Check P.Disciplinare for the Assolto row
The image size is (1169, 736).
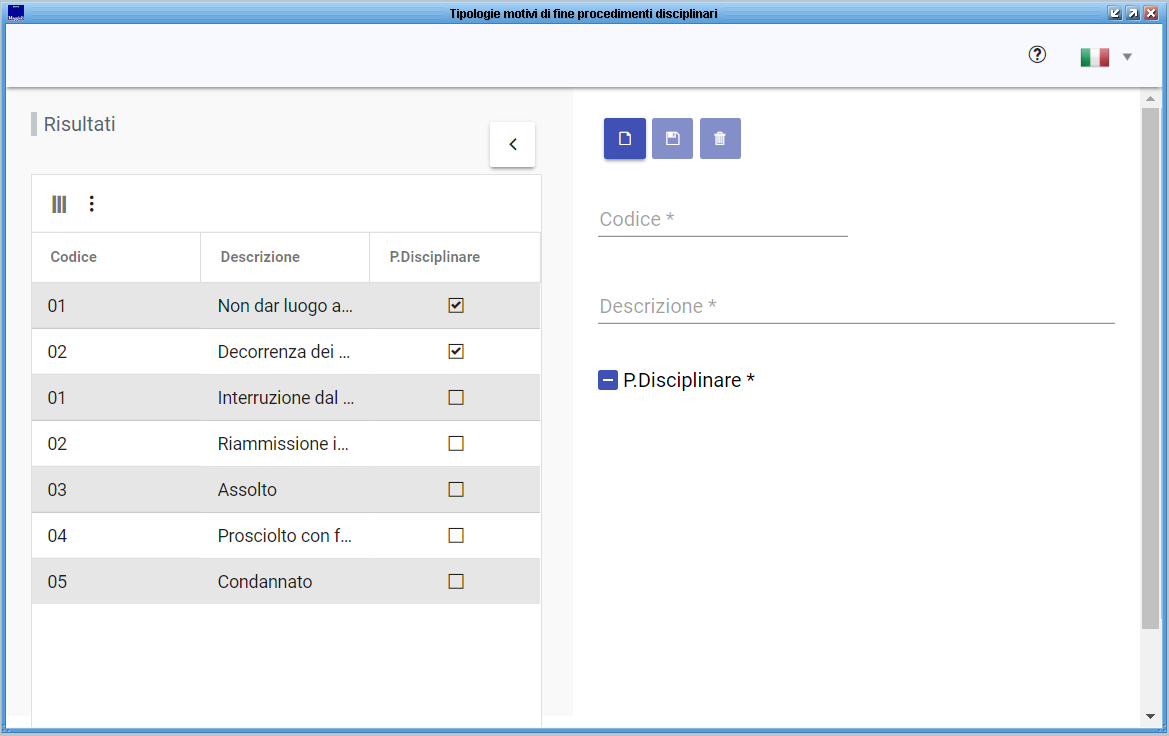click(x=456, y=490)
